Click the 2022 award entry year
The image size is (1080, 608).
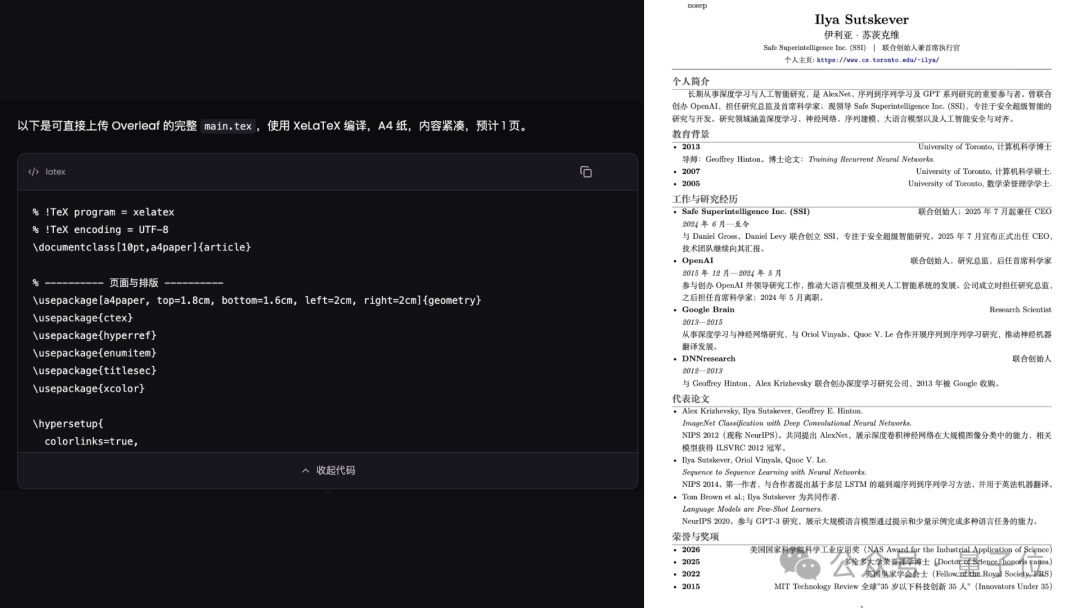(x=691, y=574)
